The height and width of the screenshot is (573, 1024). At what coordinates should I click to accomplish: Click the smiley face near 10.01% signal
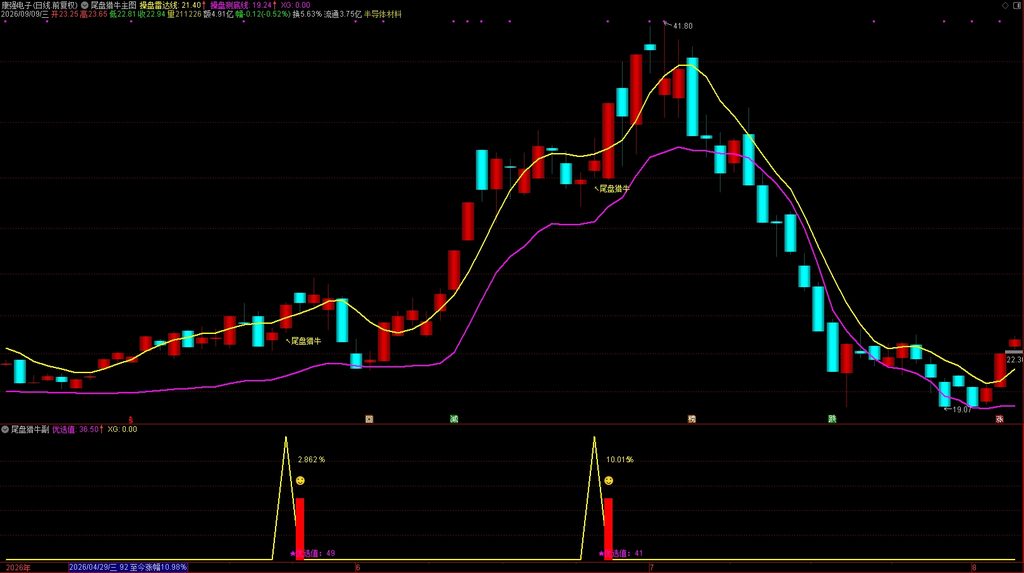(x=609, y=481)
